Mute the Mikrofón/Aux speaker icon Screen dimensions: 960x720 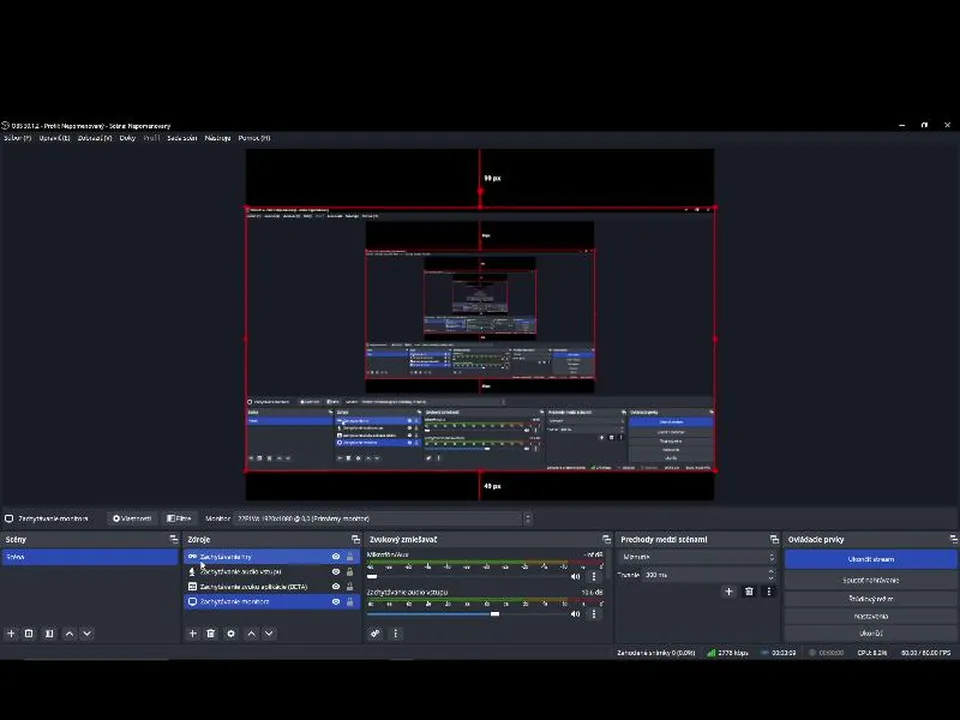coord(575,576)
